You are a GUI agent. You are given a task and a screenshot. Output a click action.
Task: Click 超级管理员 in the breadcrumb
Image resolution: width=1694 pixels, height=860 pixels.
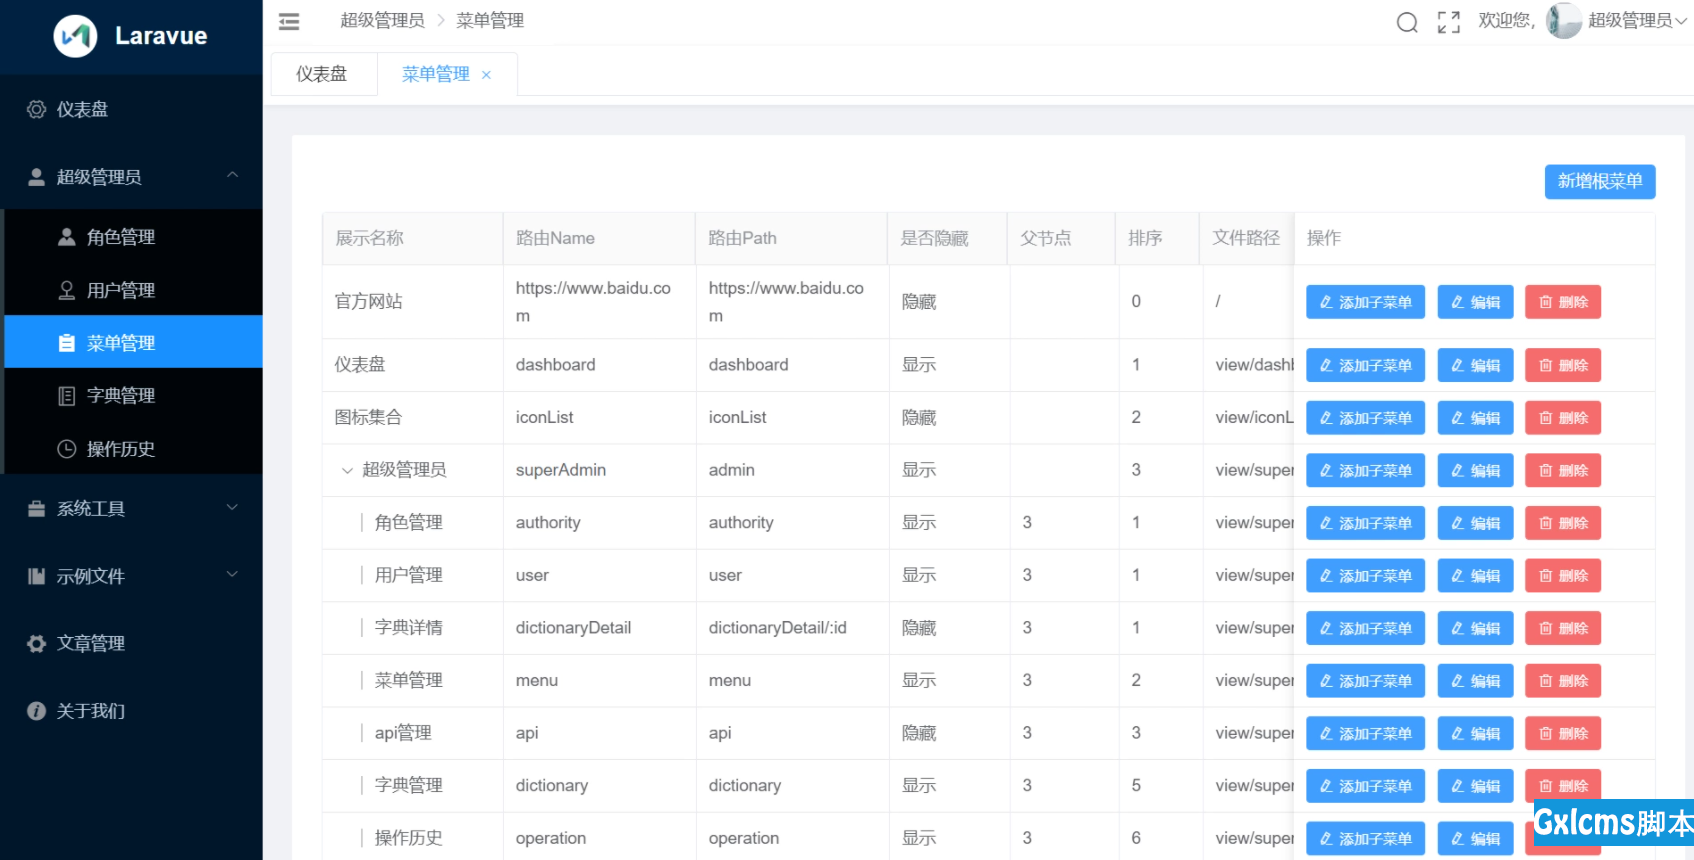(382, 21)
